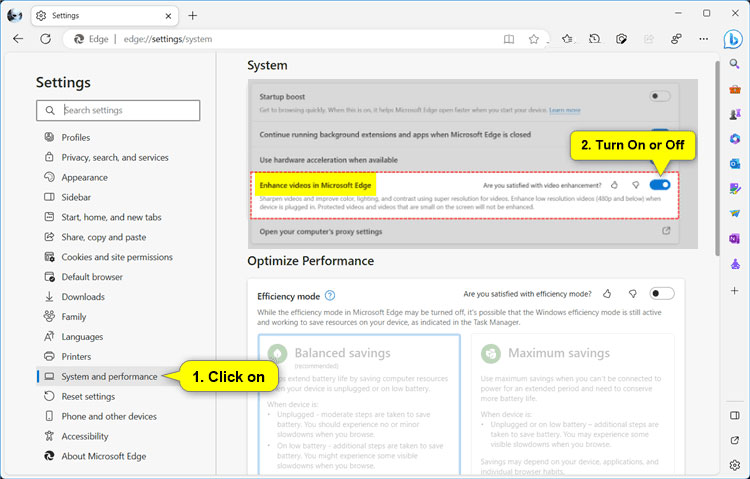This screenshot has height=479, width=750.
Task: Click the sidebar plus Customize icon
Action: [x=735, y=290]
